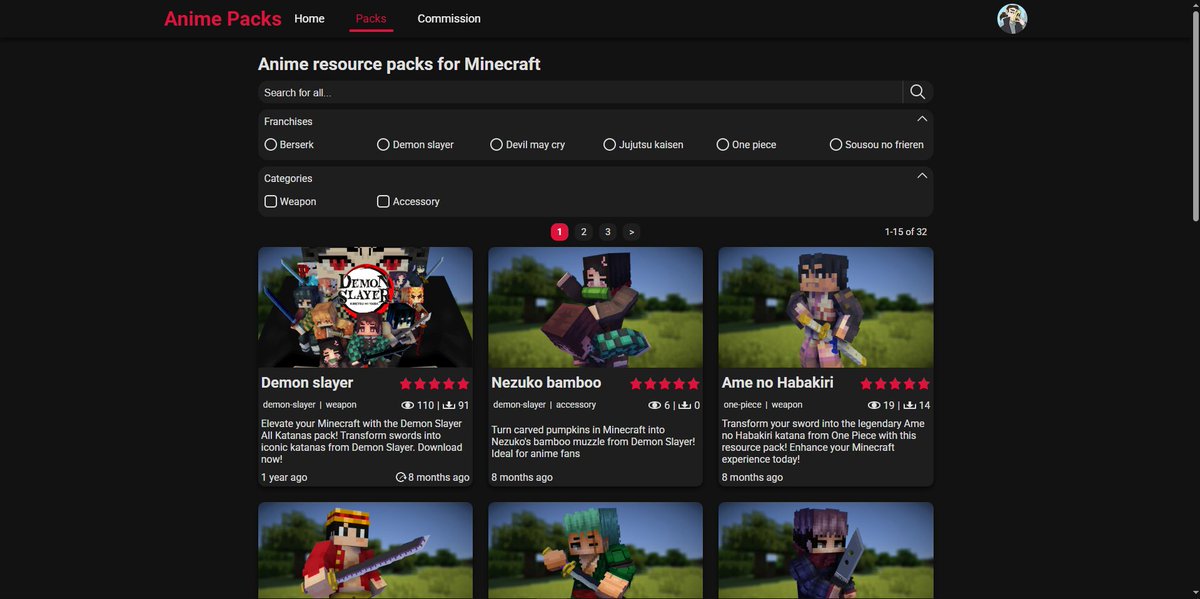Click the Ame no Habakiri views eye icon
1200x599 pixels.
point(875,405)
